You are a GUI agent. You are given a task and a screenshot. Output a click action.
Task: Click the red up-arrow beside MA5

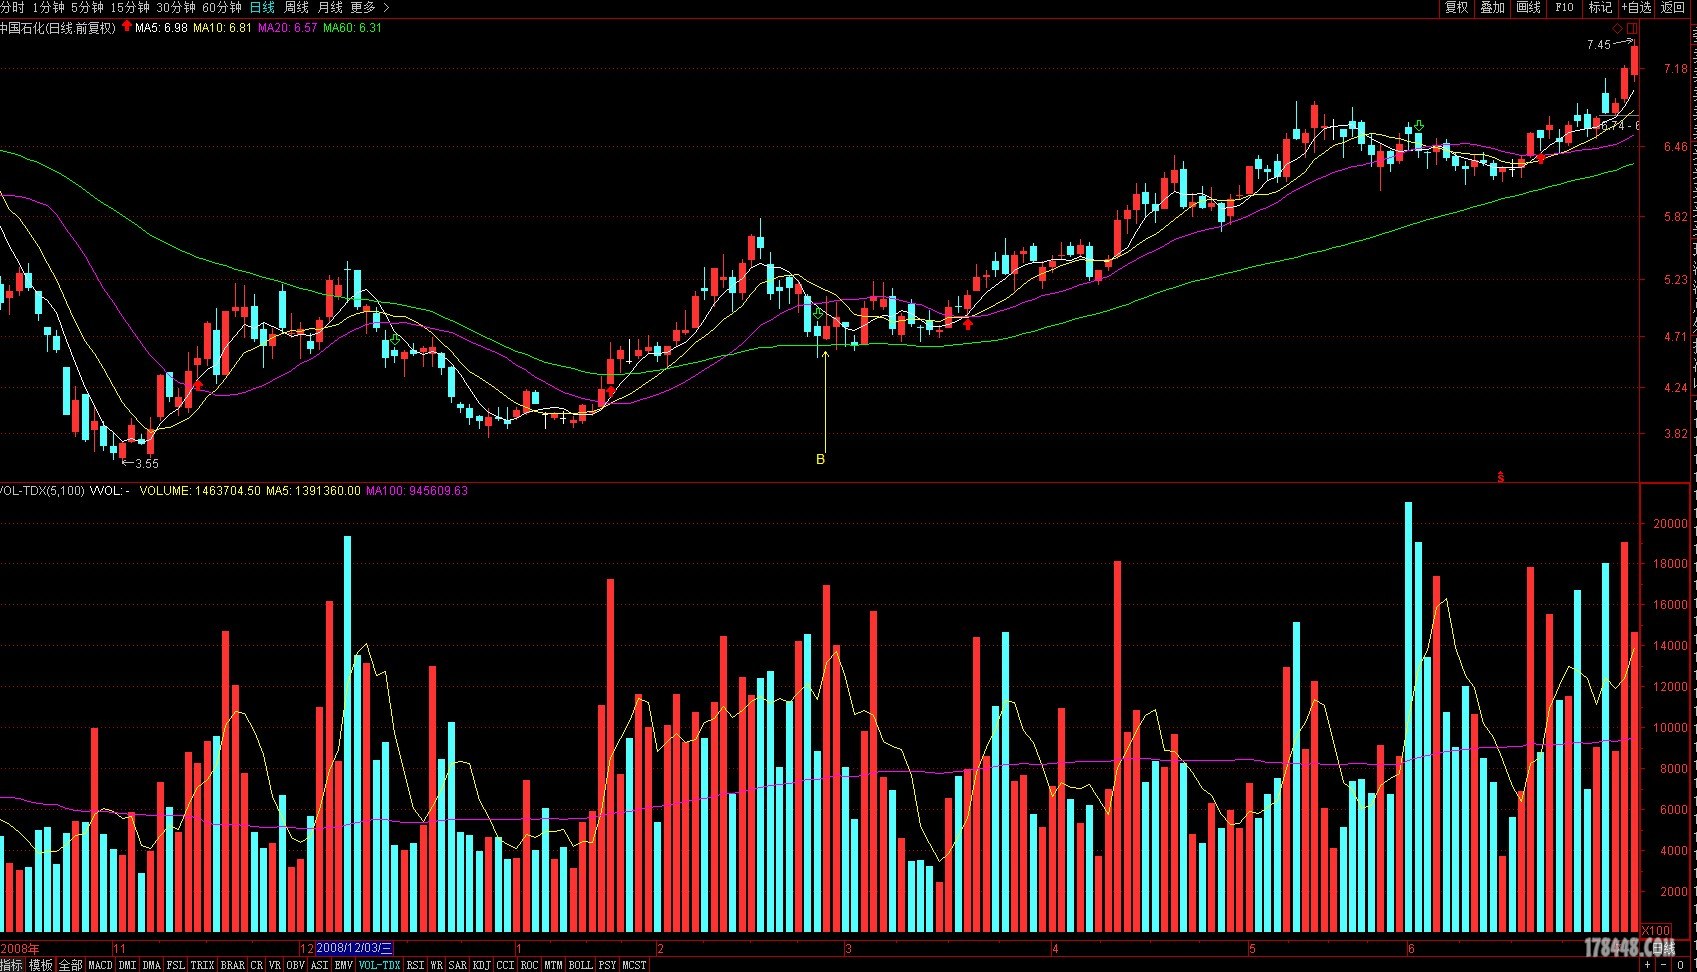(x=127, y=27)
